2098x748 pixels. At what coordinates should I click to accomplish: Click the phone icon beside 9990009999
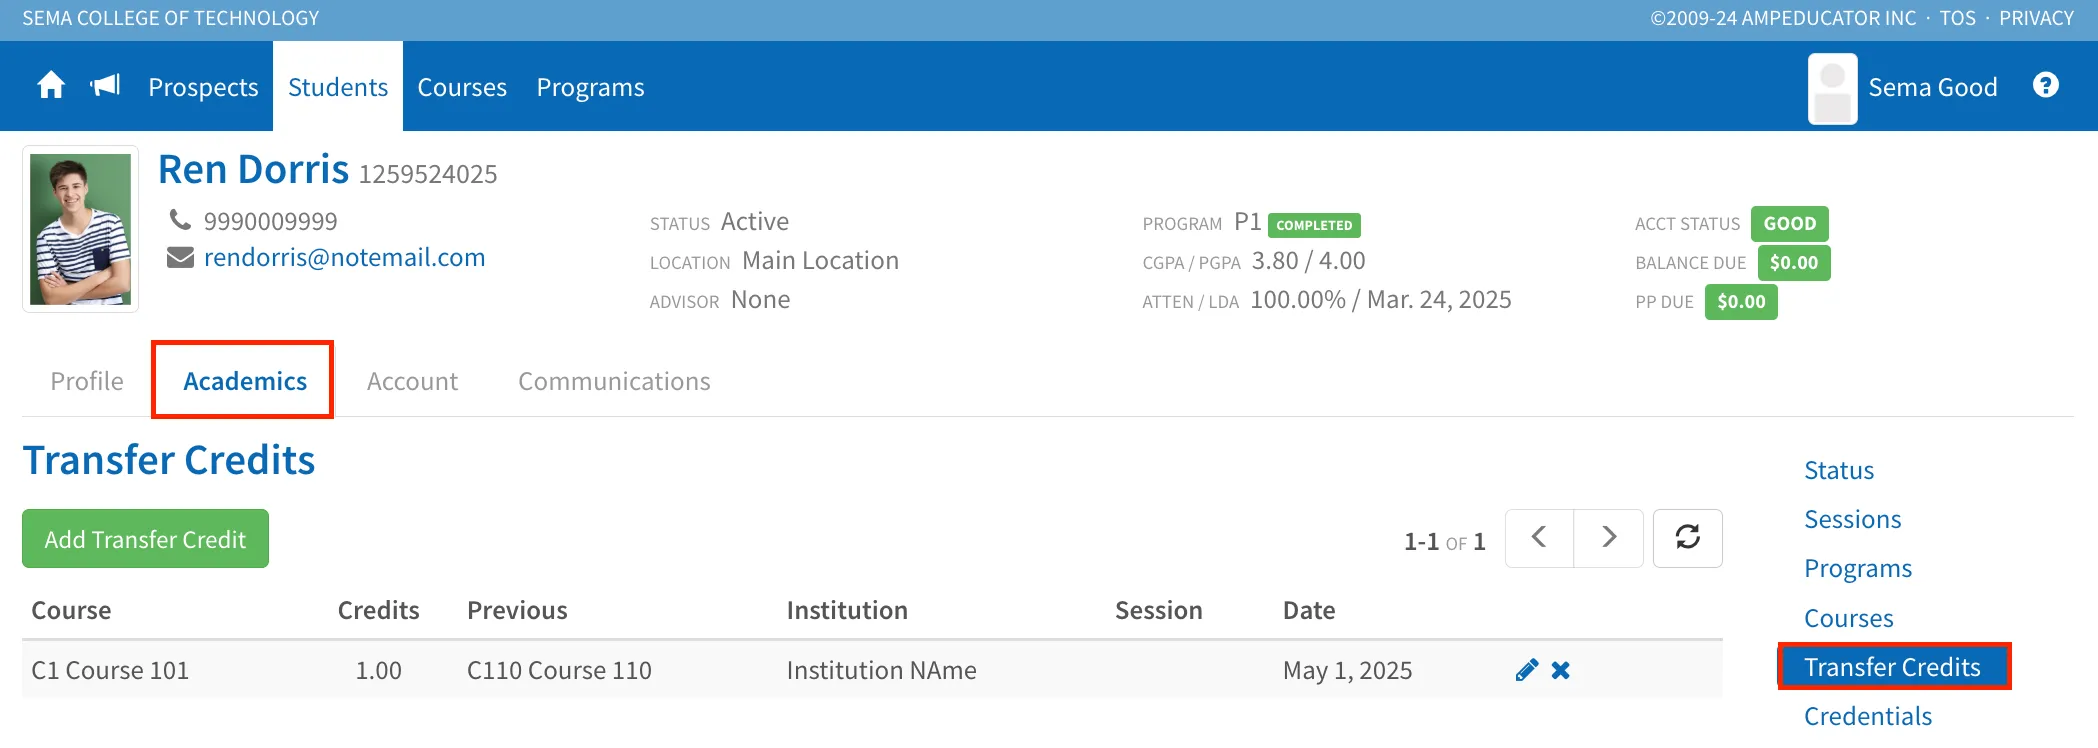pyautogui.click(x=180, y=219)
